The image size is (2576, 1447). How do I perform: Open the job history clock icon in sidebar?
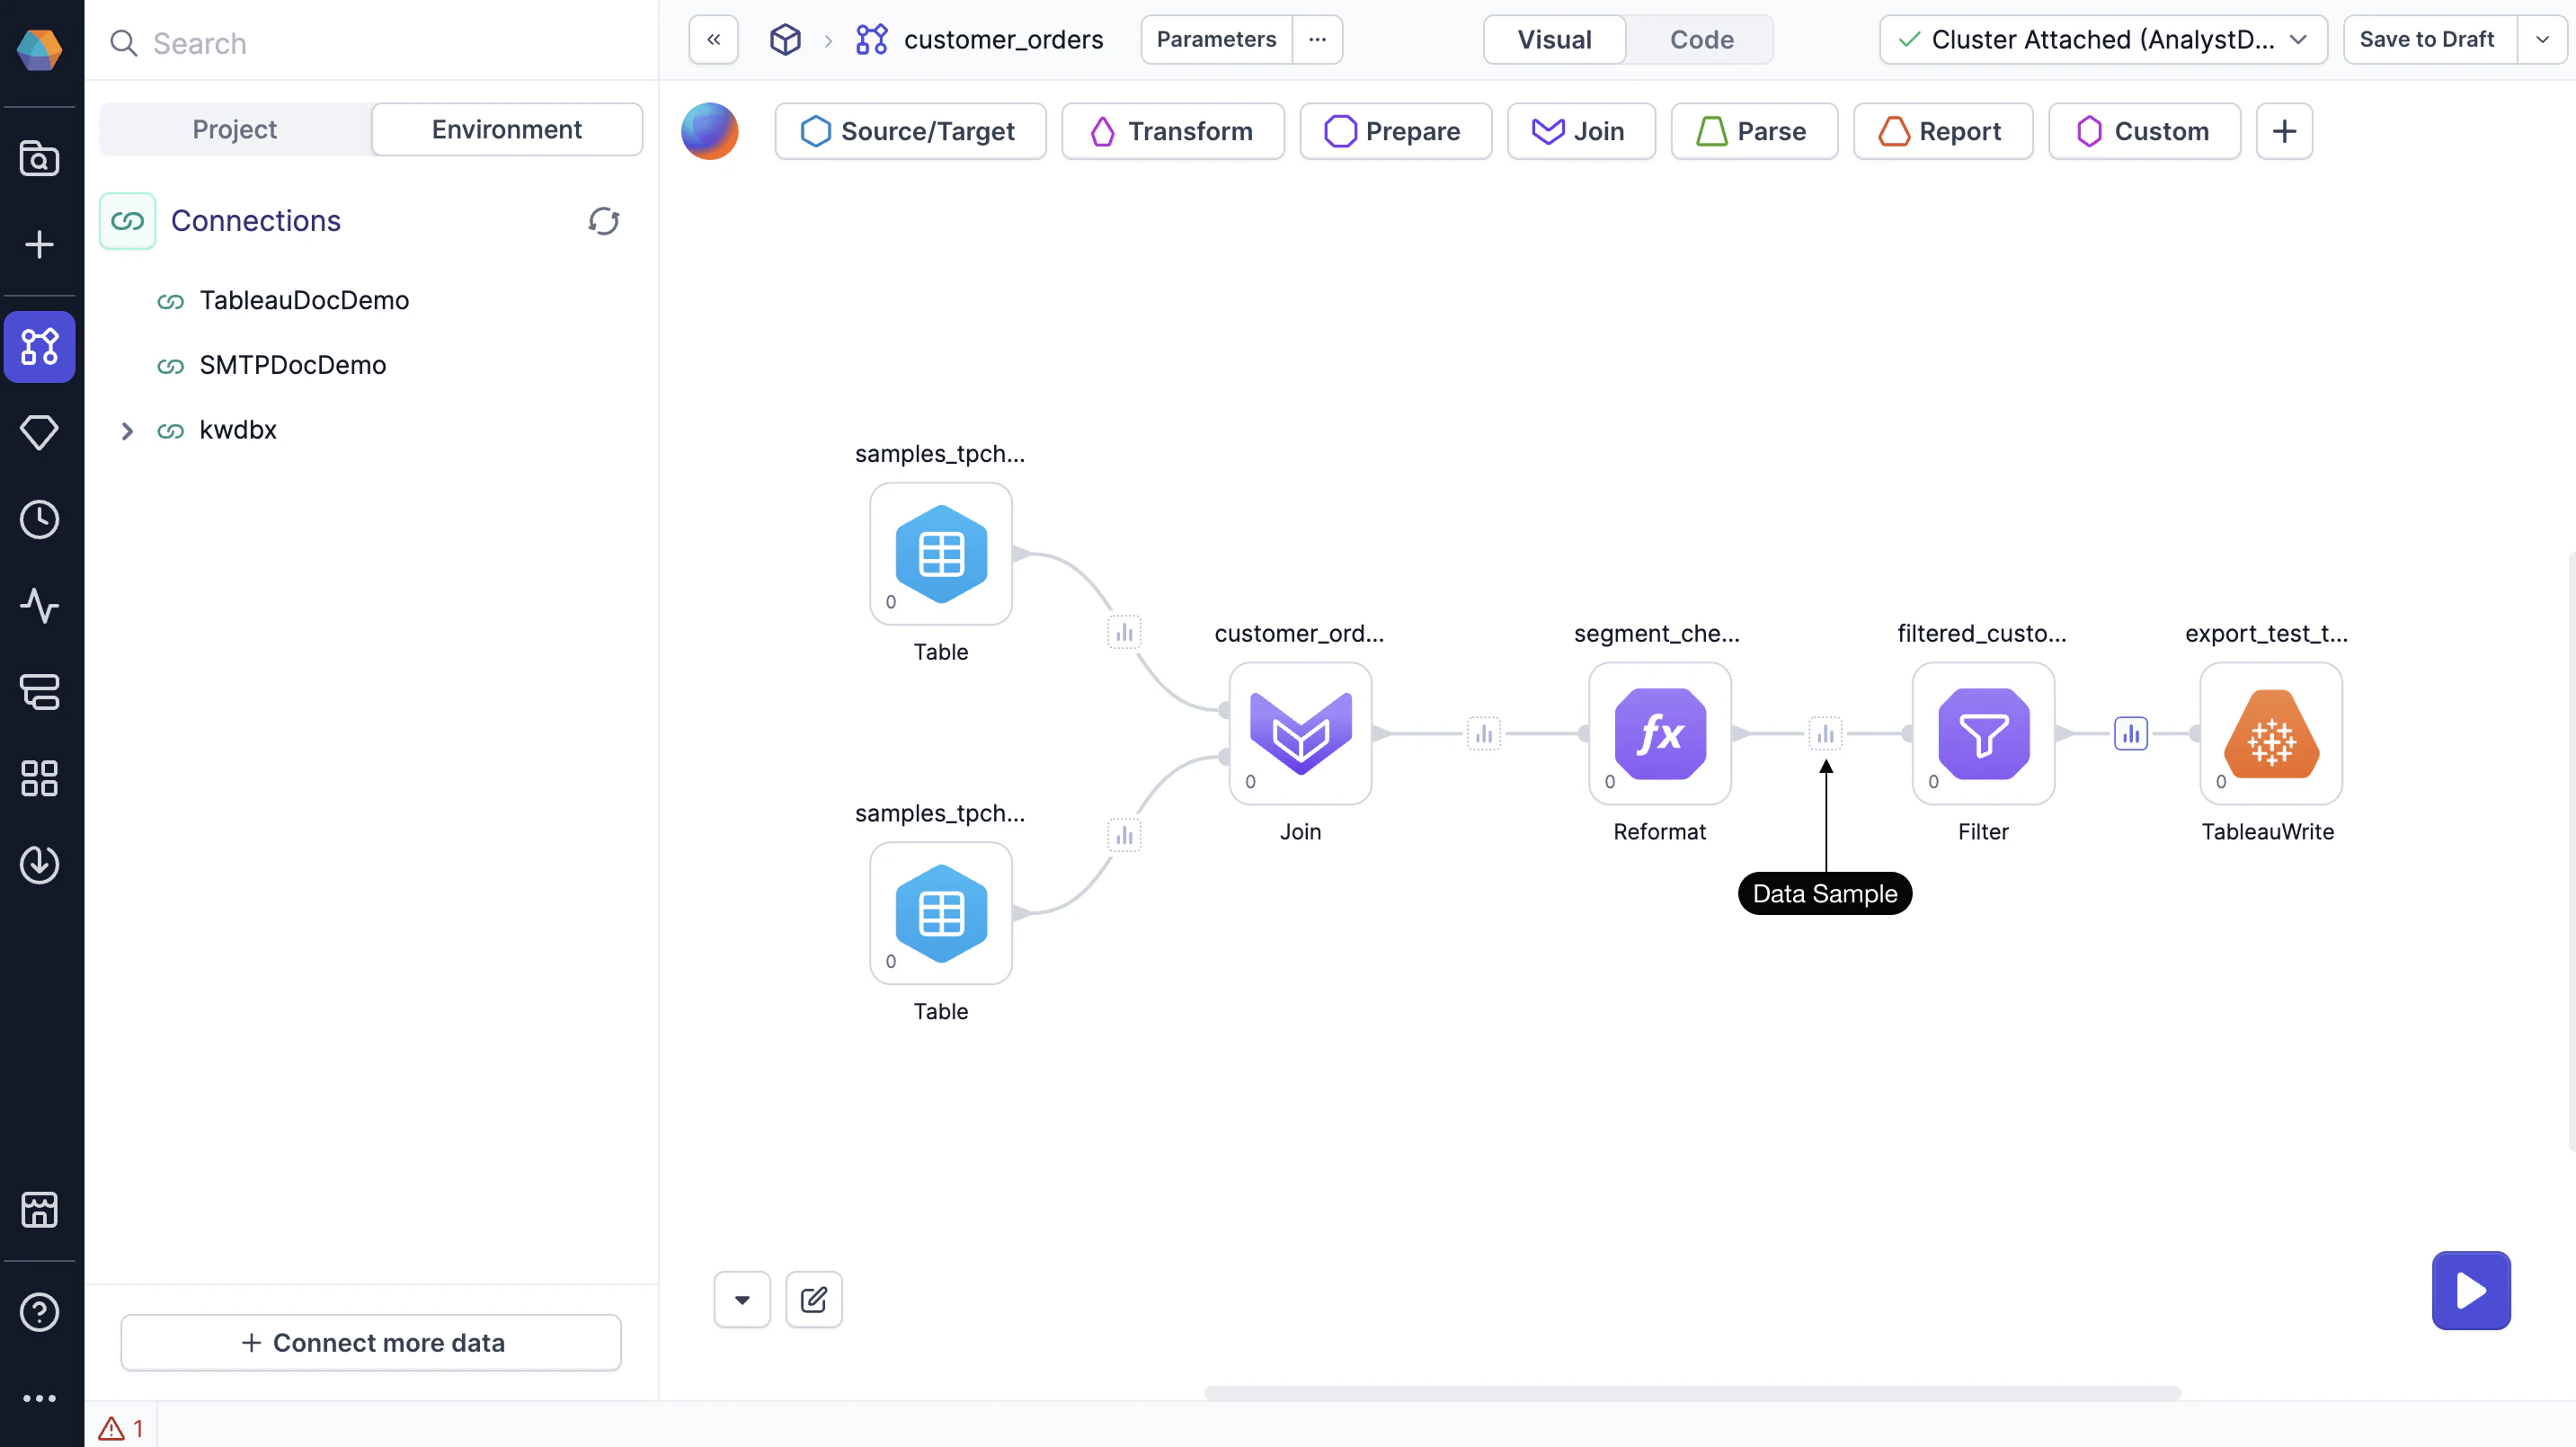[40, 519]
